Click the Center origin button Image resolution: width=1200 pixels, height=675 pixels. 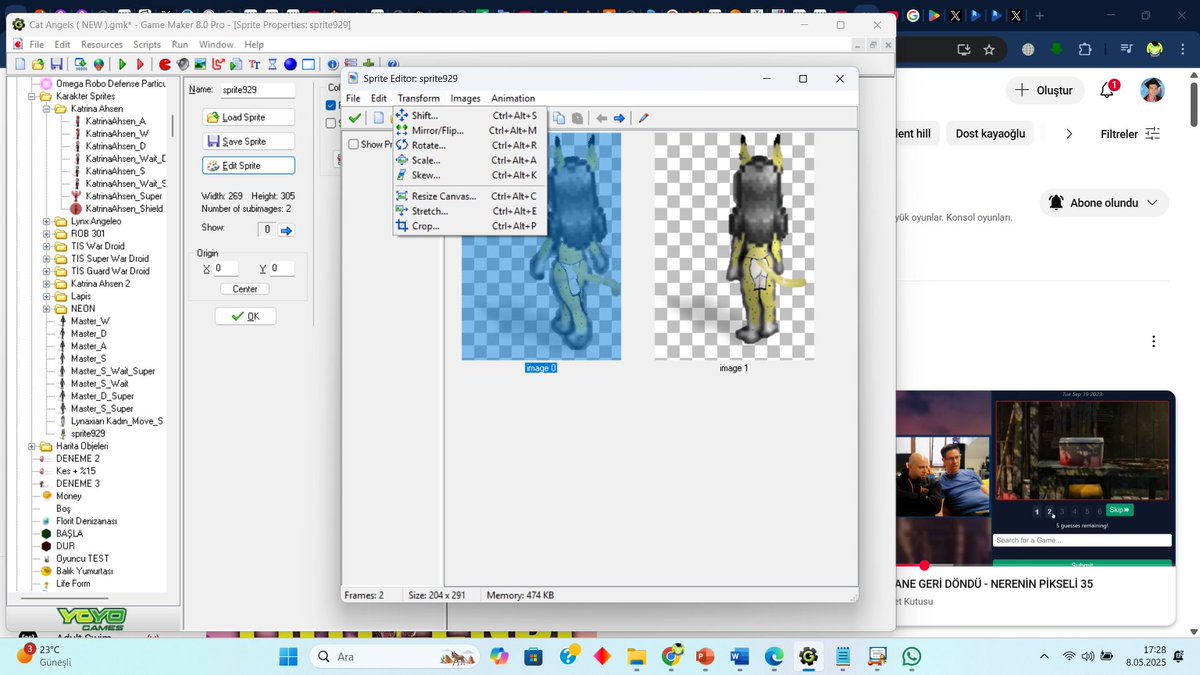click(245, 289)
